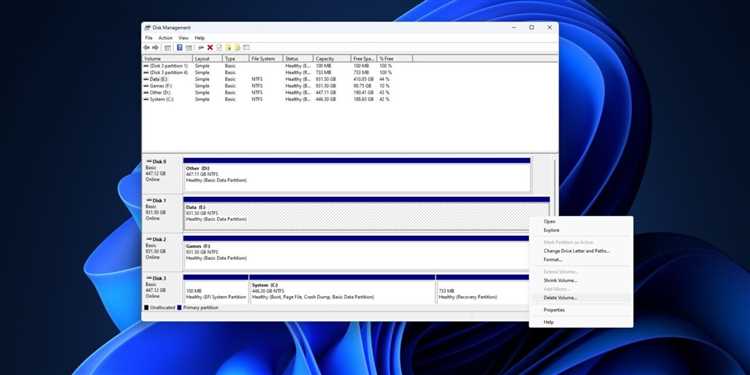The image size is (750, 375).
Task: Click the red X delete toolbar icon
Action: (210, 47)
